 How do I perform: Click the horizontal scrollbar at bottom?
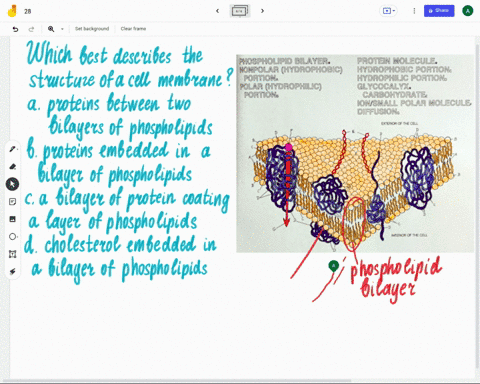tap(177, 380)
